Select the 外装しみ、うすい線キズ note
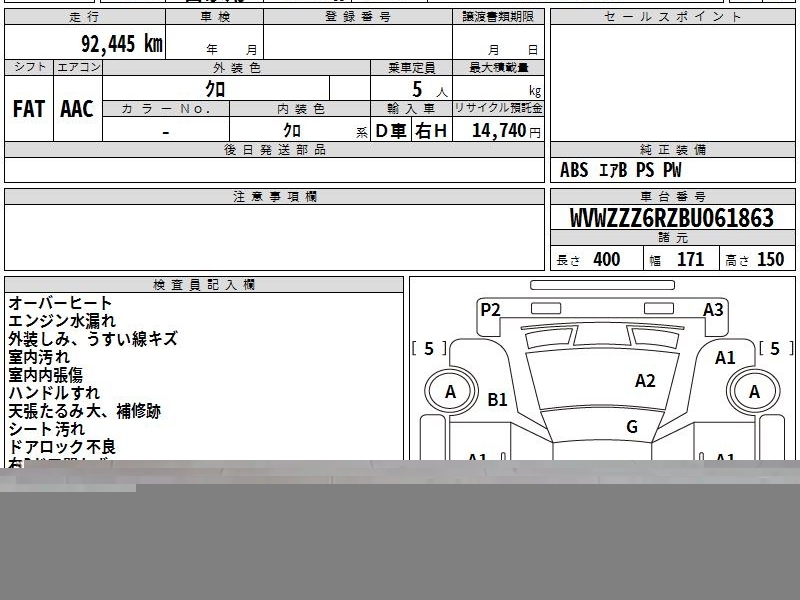This screenshot has height=600, width=800. [x=93, y=339]
